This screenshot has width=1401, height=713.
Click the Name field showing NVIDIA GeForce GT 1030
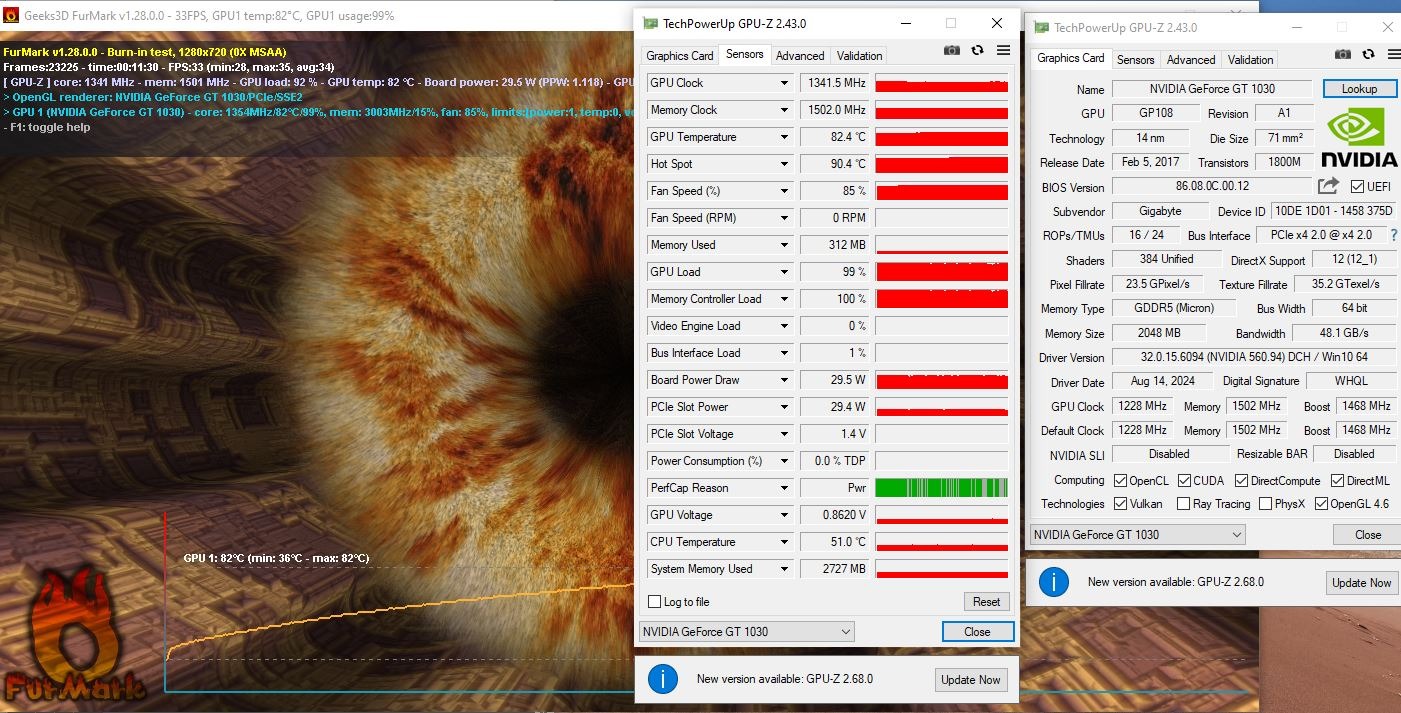coord(1213,89)
